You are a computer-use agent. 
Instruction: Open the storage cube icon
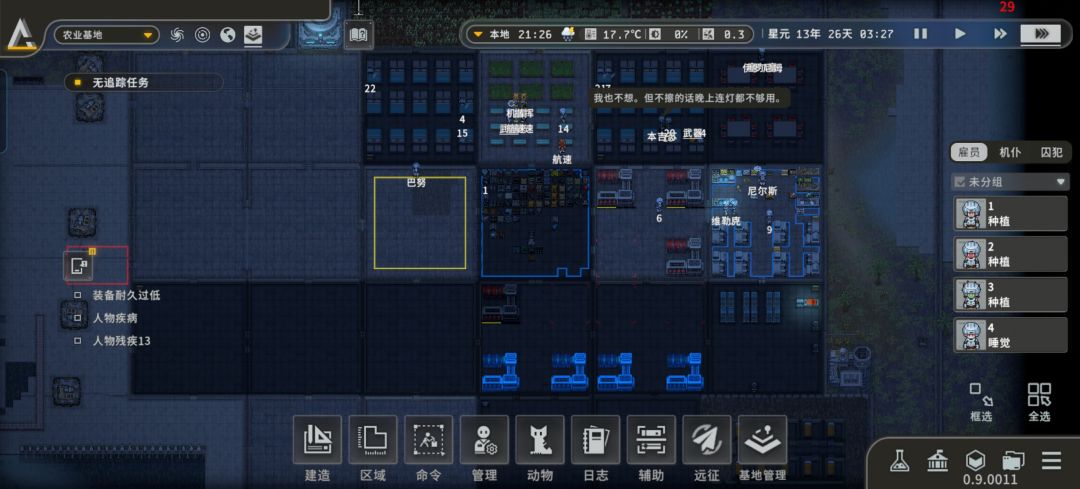point(975,460)
